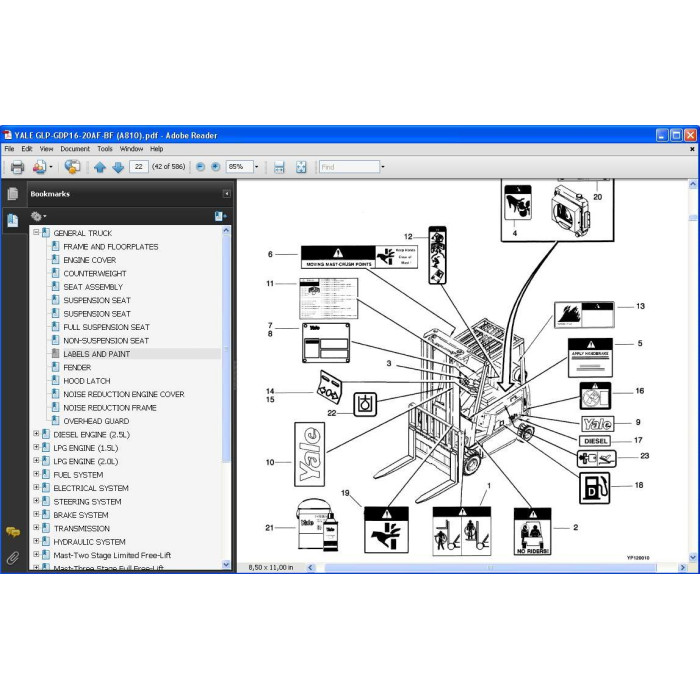Open NON-SUSPENSION SEAT bookmark

click(x=106, y=340)
